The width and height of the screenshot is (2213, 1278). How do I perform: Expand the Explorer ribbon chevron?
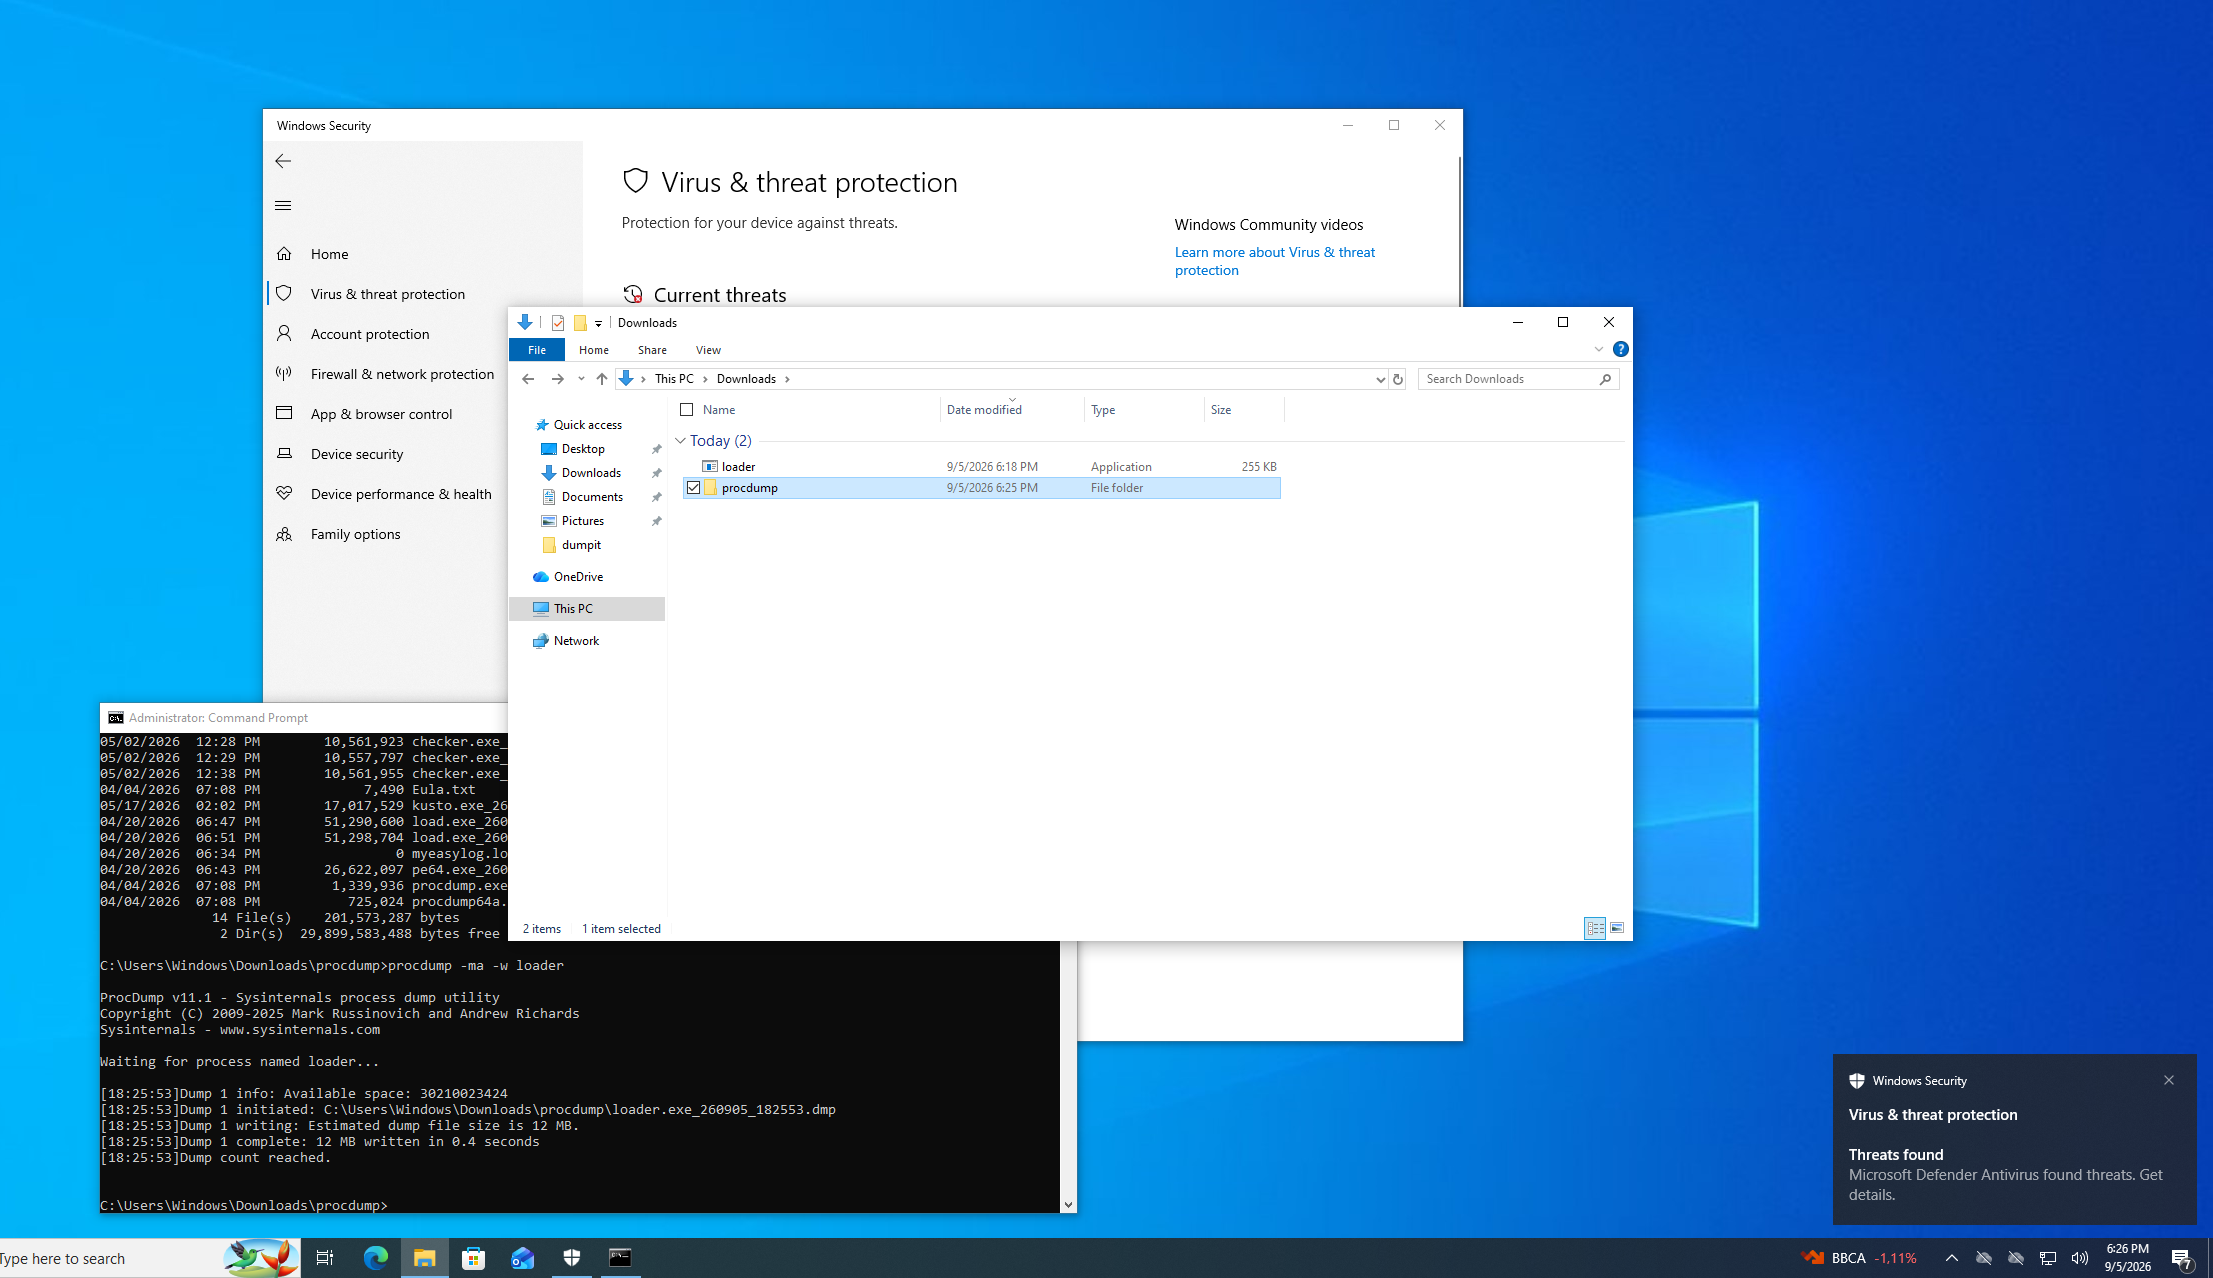(x=1599, y=349)
